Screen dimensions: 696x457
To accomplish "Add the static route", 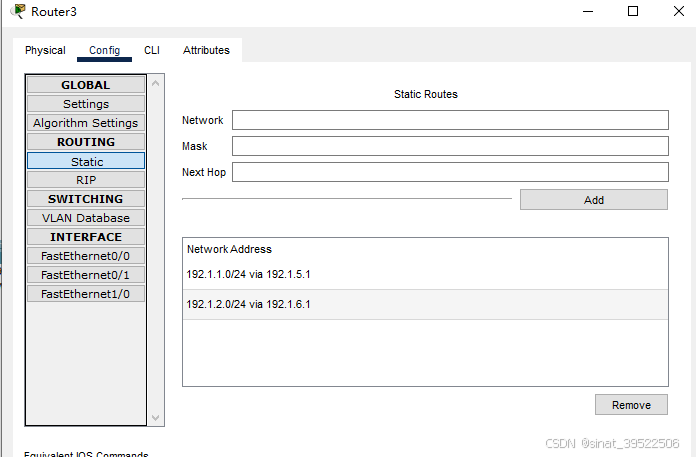I will tap(593, 200).
